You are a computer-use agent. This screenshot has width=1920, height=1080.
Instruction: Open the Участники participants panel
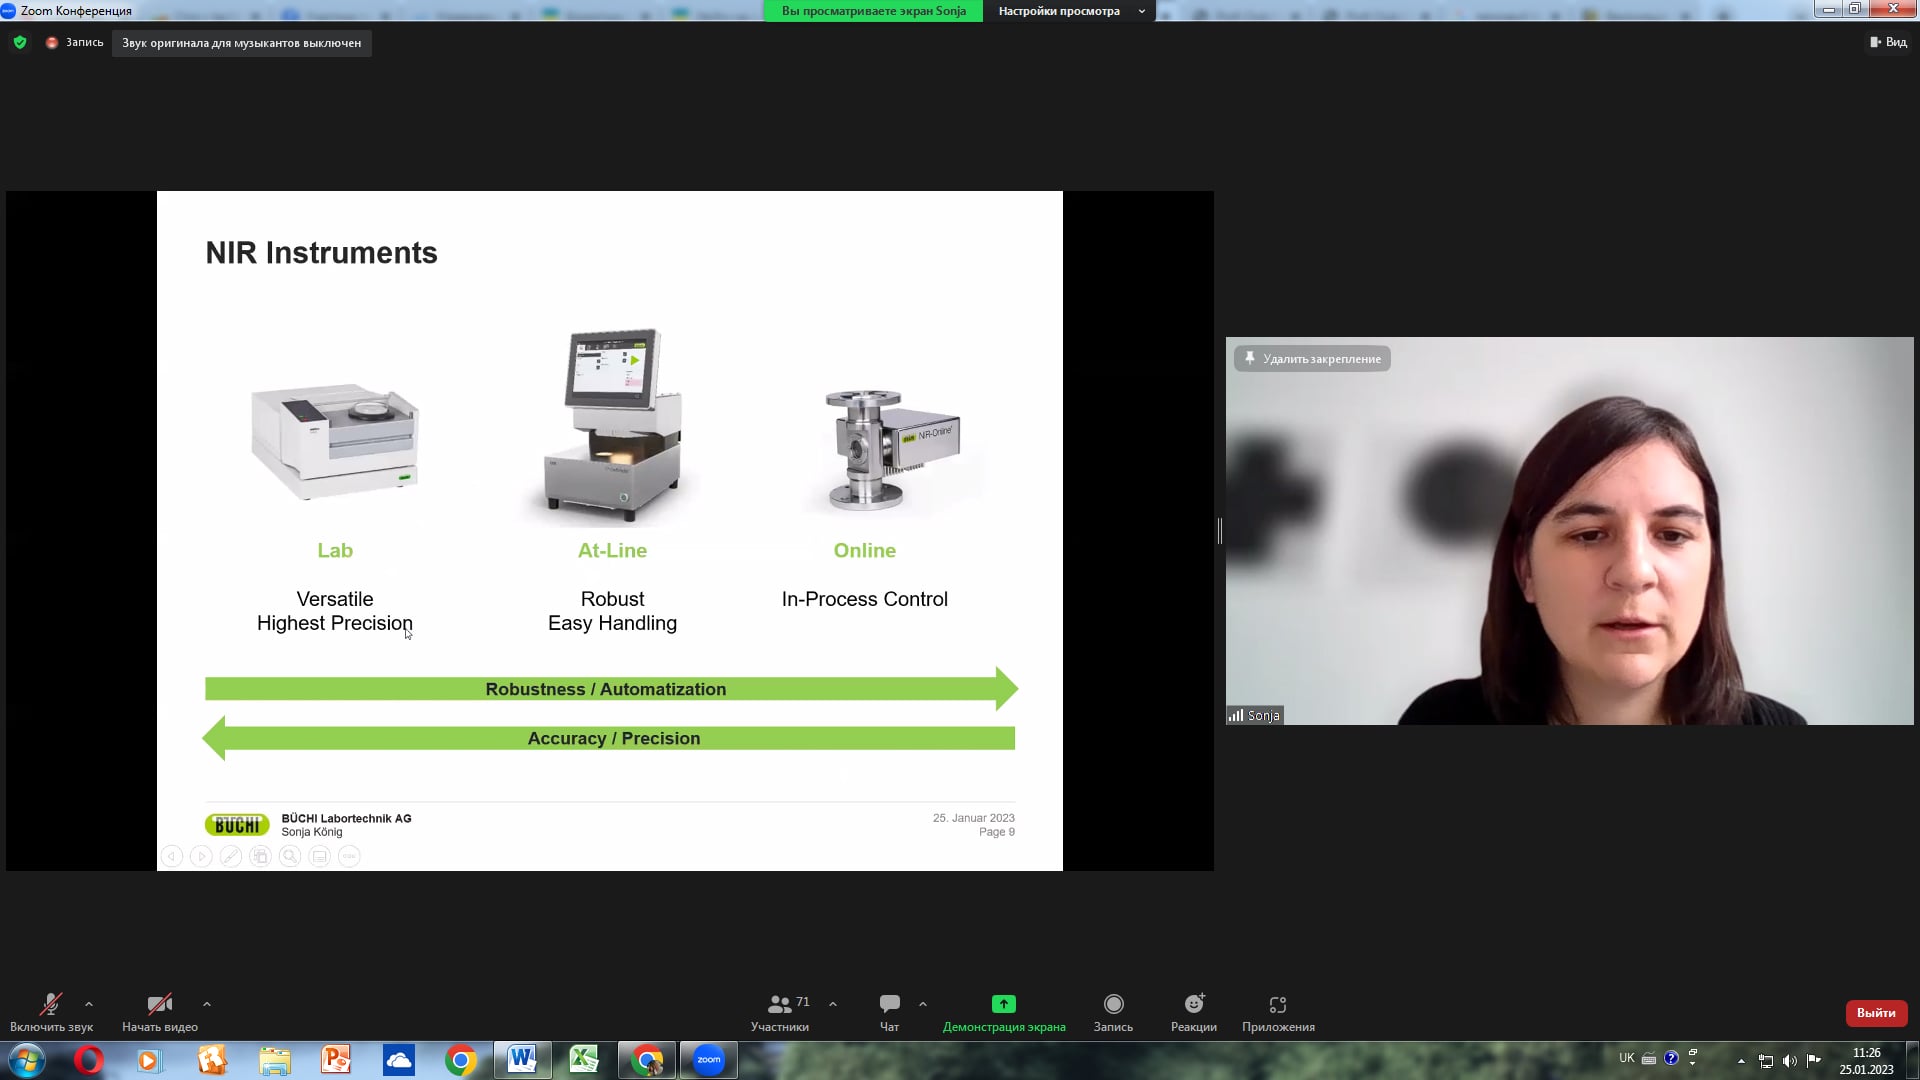pyautogui.click(x=780, y=1012)
